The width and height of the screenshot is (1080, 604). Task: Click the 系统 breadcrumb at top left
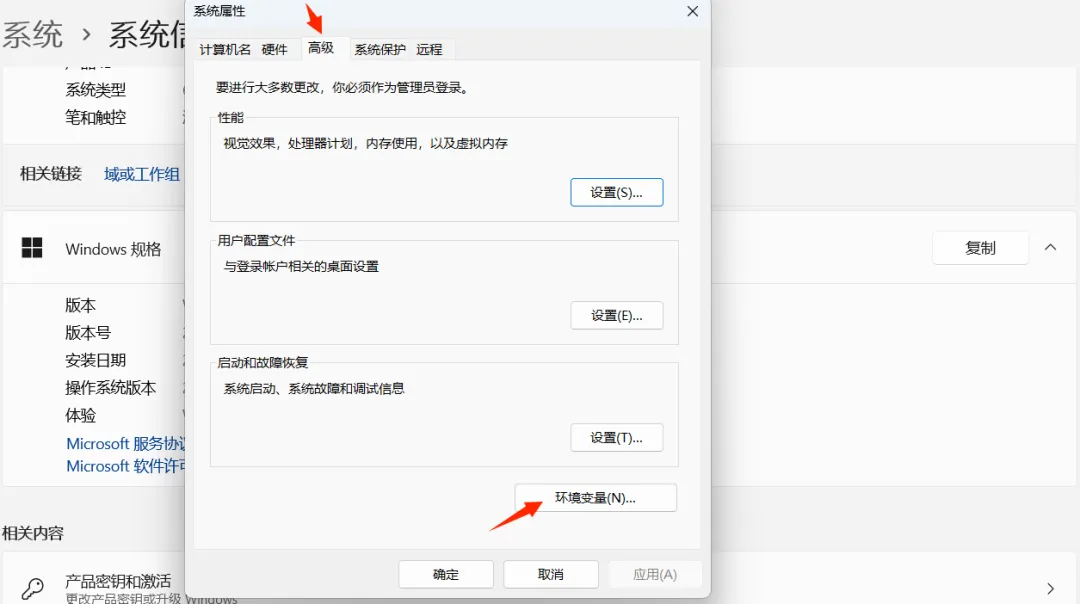(x=33, y=32)
